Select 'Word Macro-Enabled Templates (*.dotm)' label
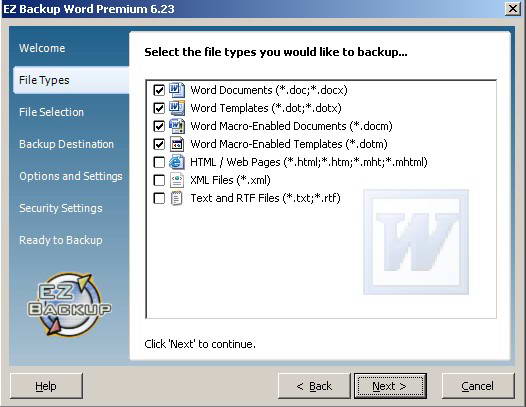The width and height of the screenshot is (526, 407). click(x=289, y=144)
